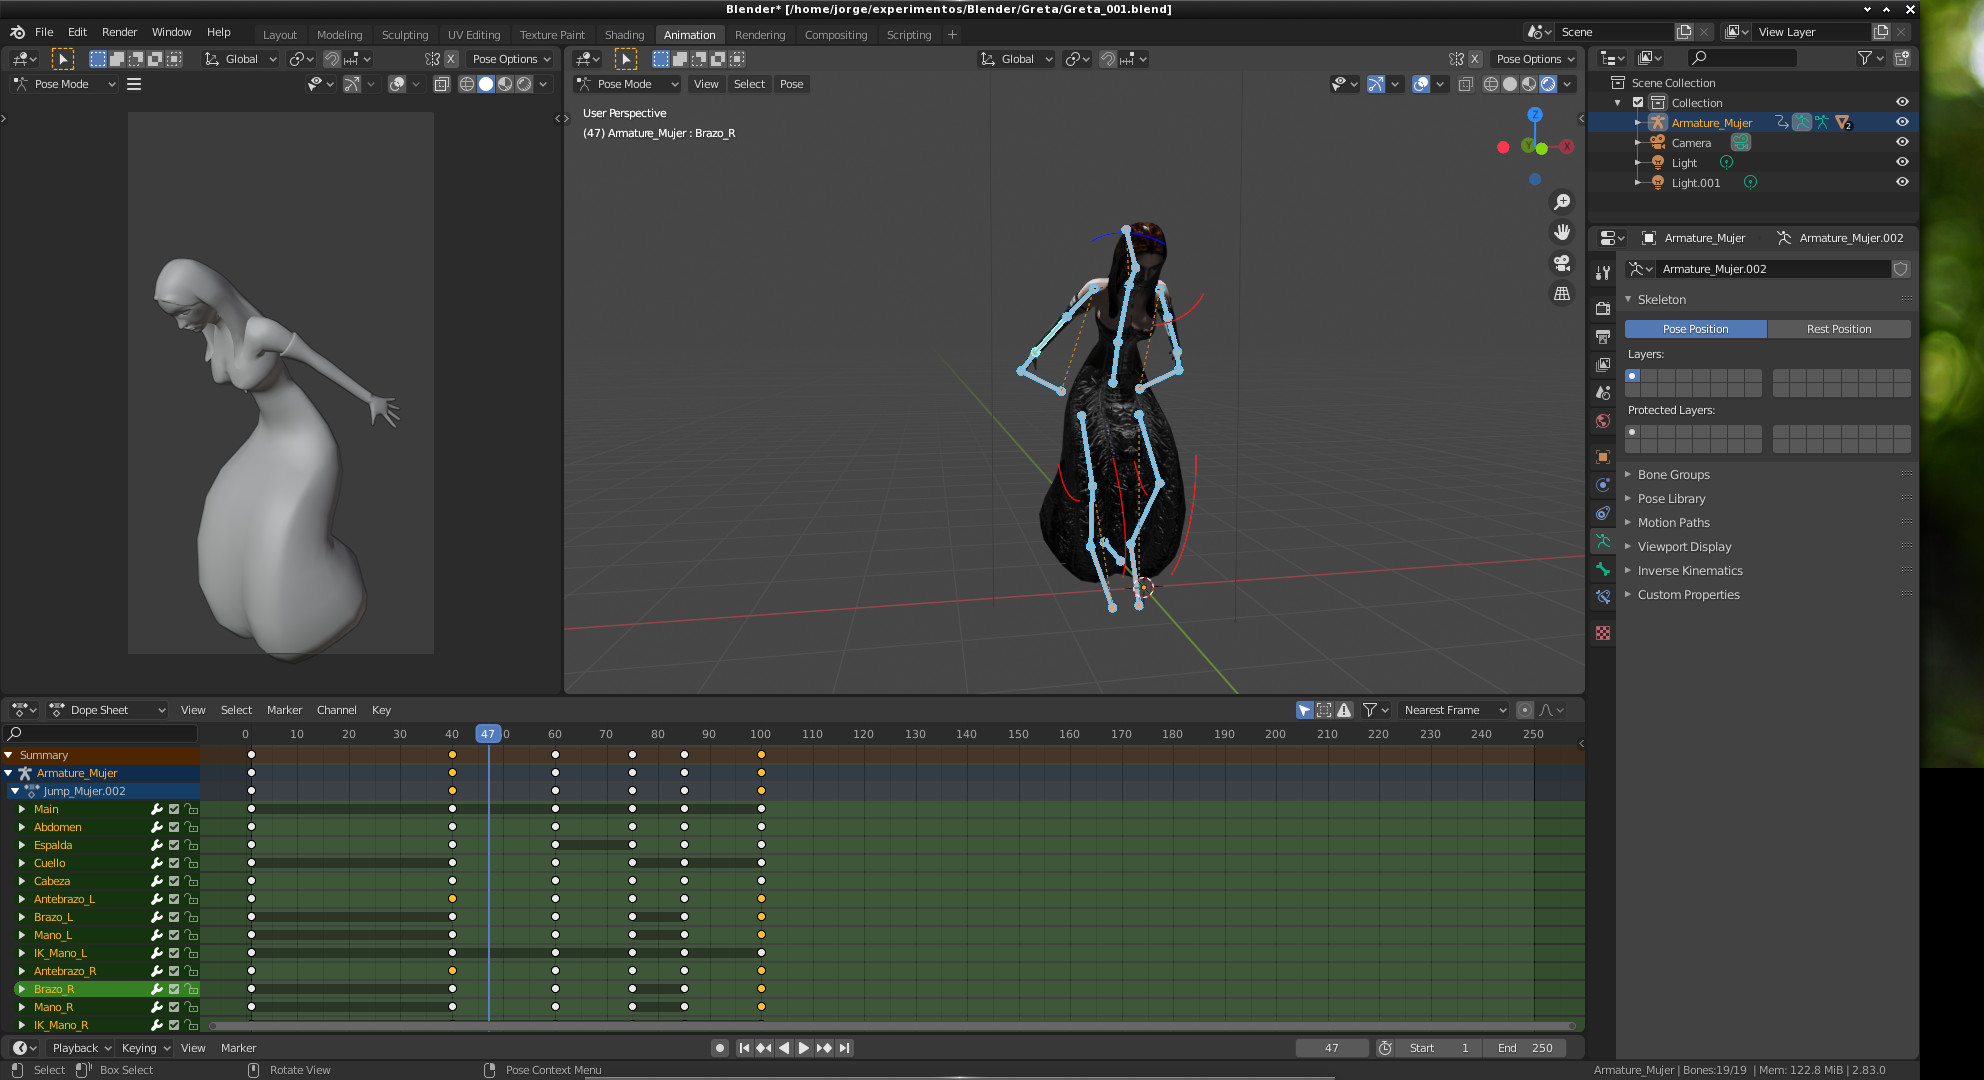This screenshot has height=1080, width=1984.
Task: Open the Render menu
Action: click(x=119, y=31)
